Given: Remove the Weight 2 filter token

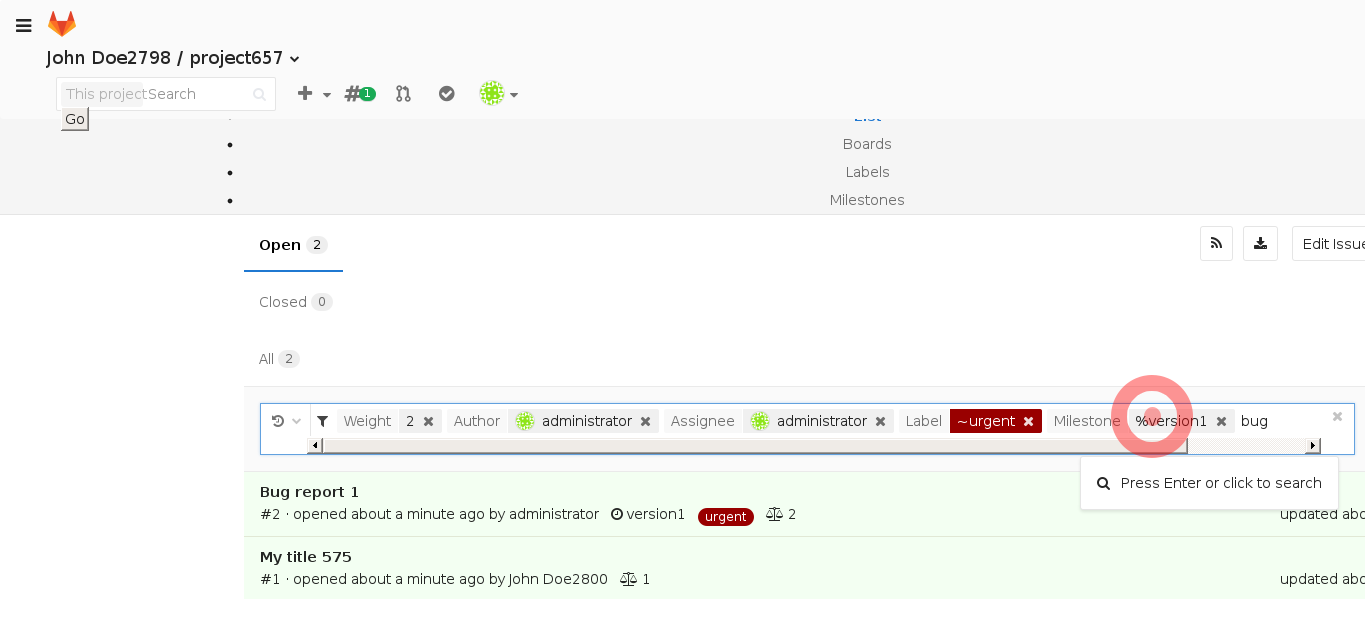Looking at the screenshot, I should (429, 422).
